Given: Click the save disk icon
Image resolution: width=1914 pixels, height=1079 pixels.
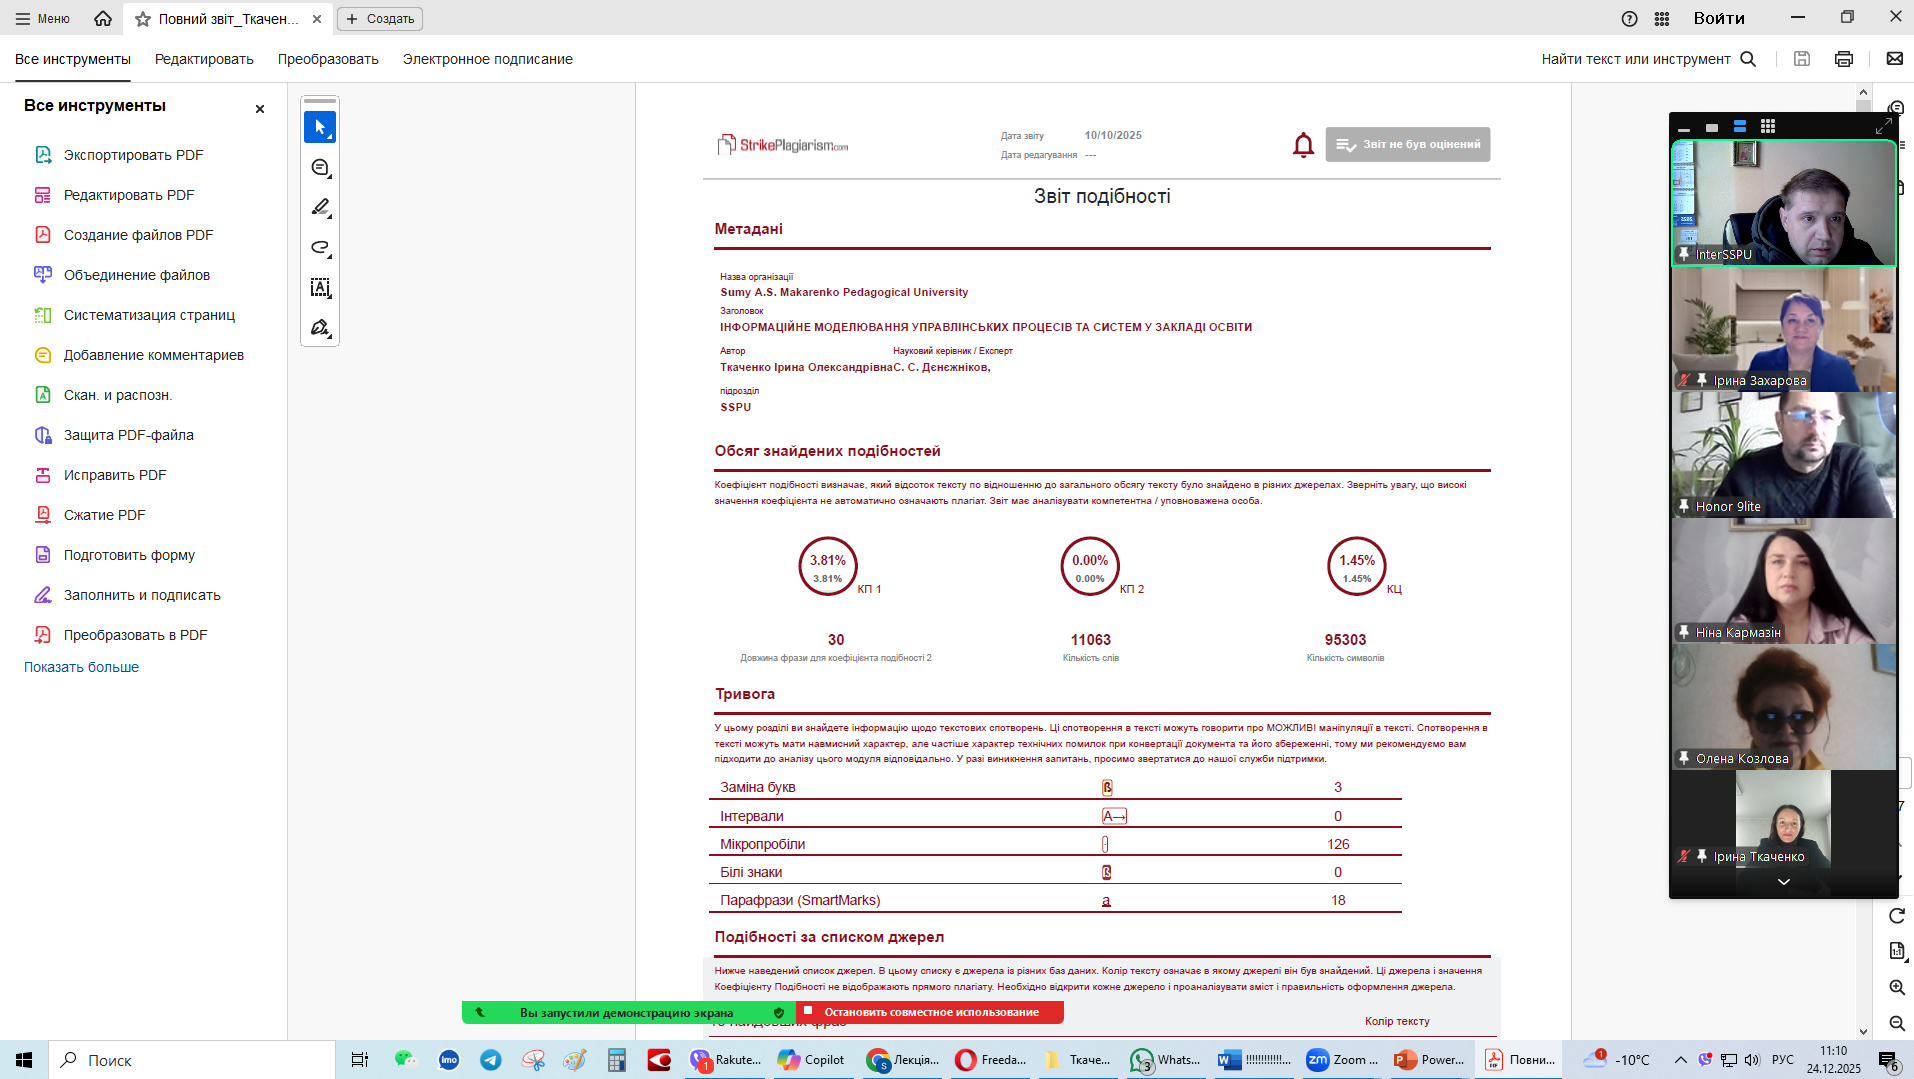Looking at the screenshot, I should pos(1802,59).
